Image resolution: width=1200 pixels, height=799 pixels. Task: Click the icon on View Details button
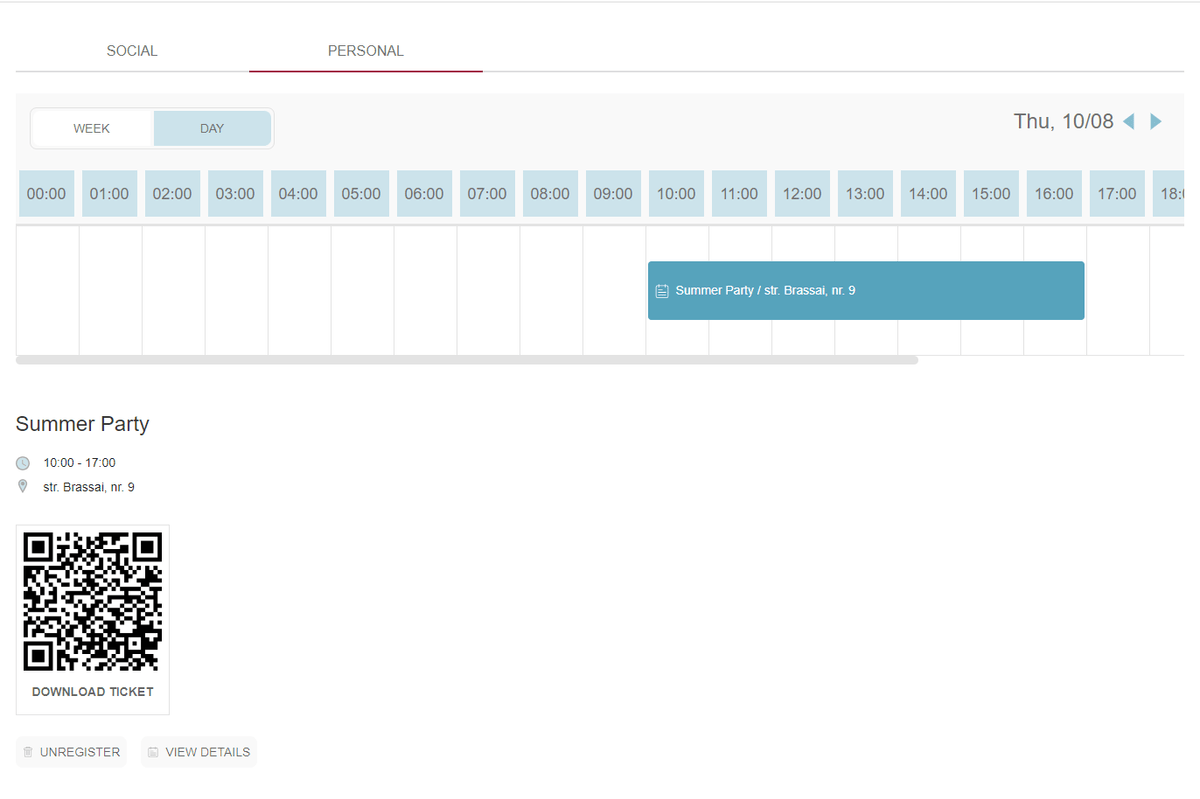153,752
